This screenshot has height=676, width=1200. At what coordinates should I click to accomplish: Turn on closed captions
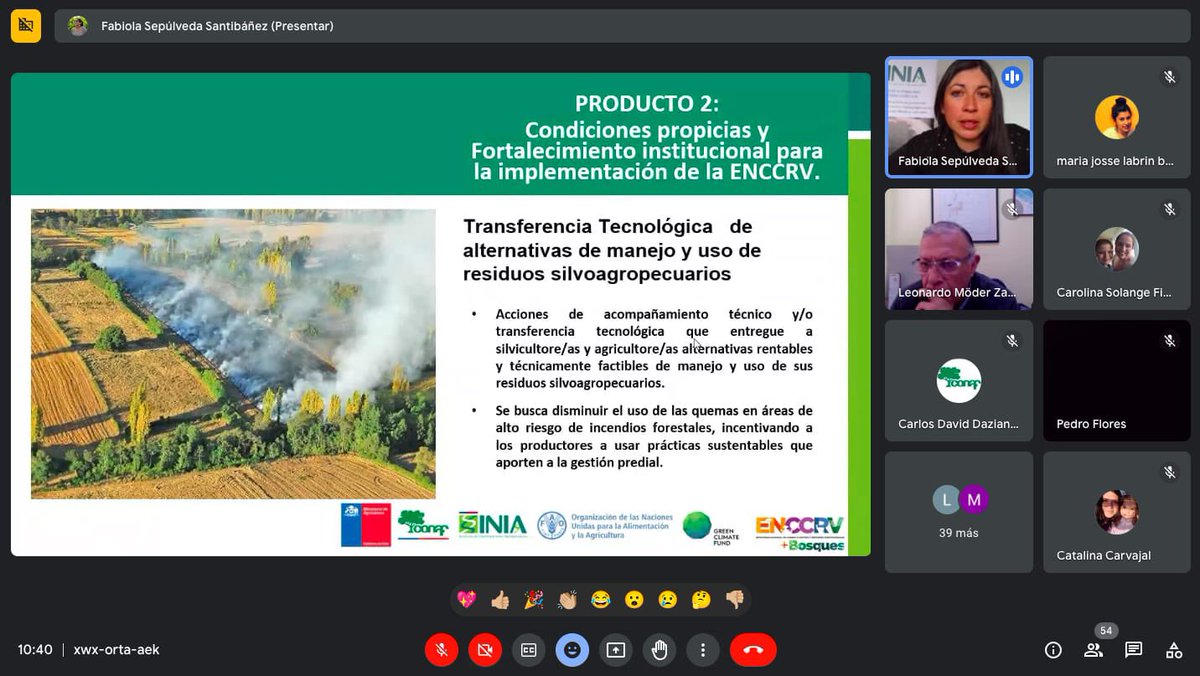528,650
